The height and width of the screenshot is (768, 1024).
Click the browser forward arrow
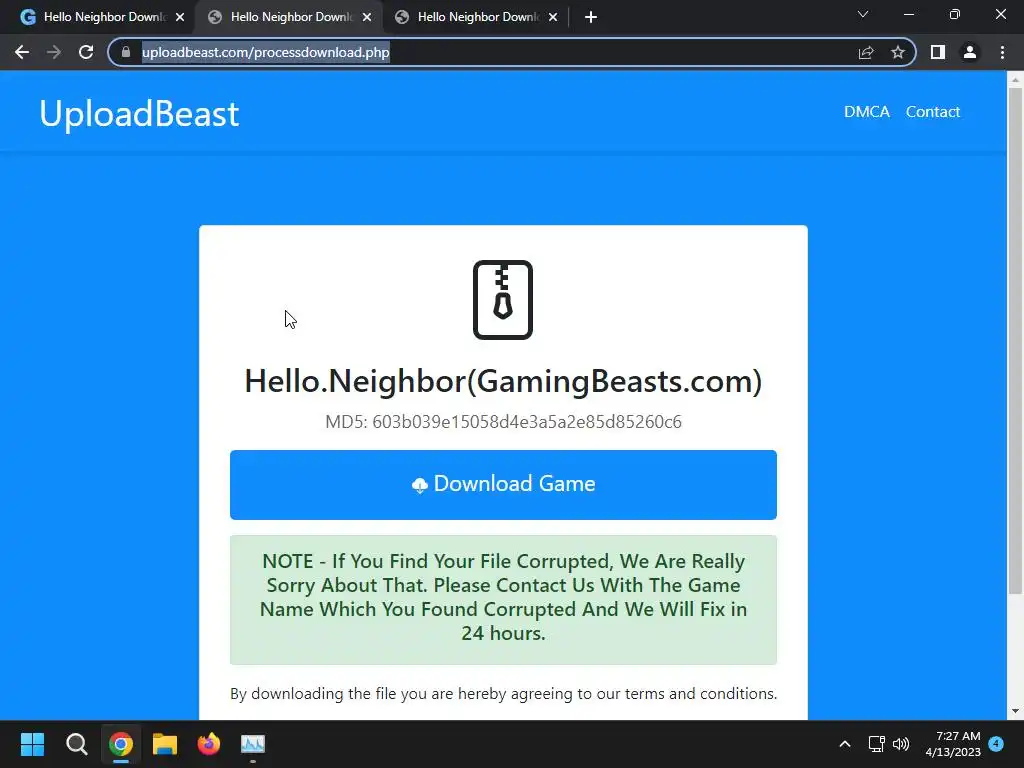click(54, 52)
